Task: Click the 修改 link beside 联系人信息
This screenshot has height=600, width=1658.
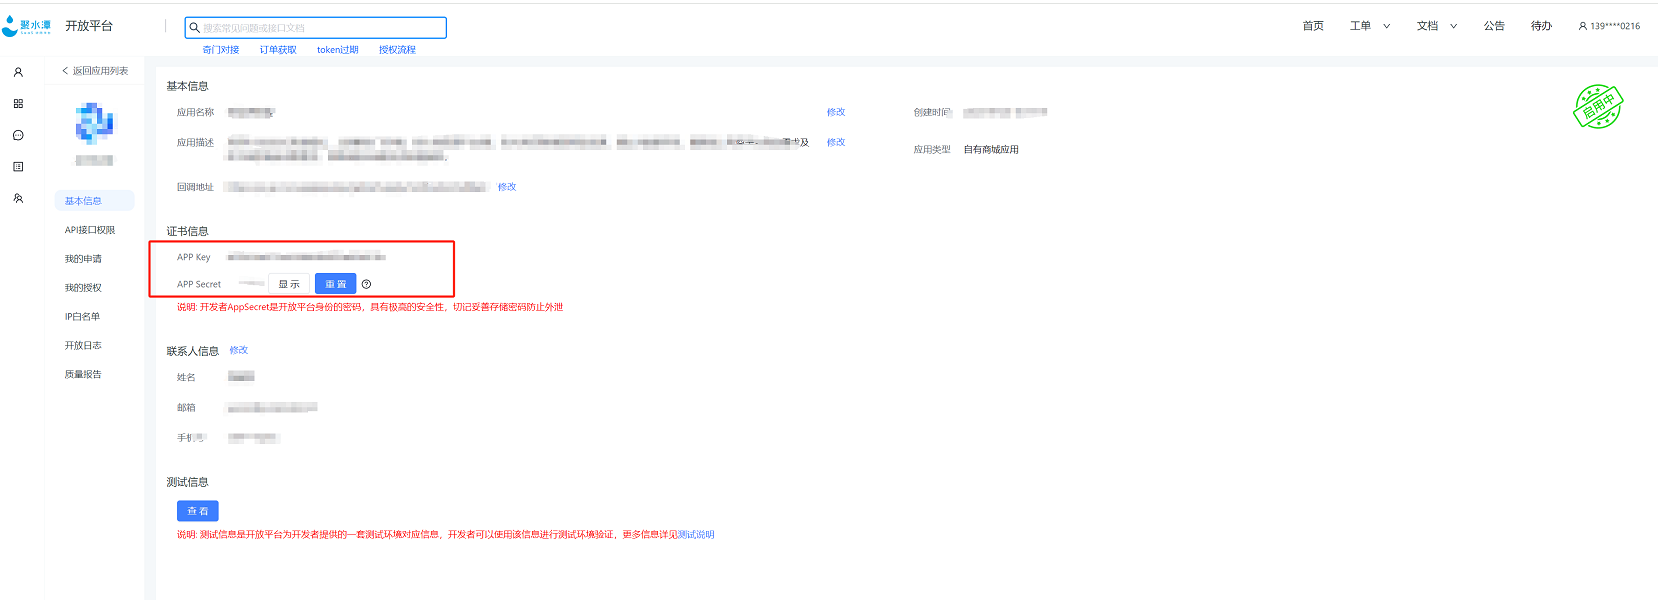Action: [238, 350]
